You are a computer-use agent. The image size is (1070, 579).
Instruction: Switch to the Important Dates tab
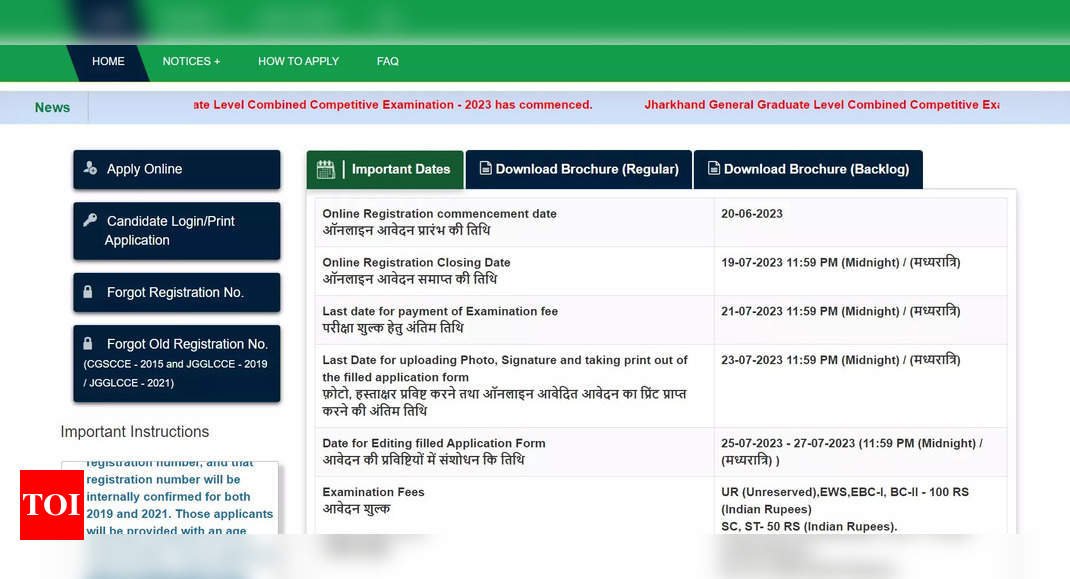point(385,169)
